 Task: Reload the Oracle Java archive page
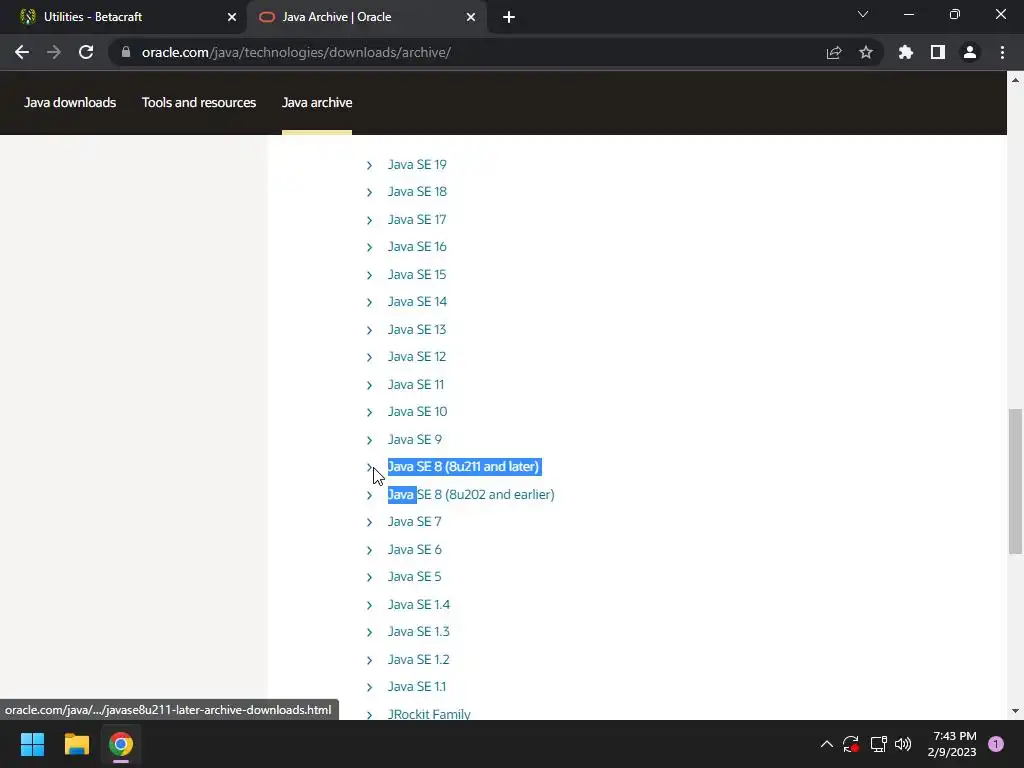click(86, 52)
